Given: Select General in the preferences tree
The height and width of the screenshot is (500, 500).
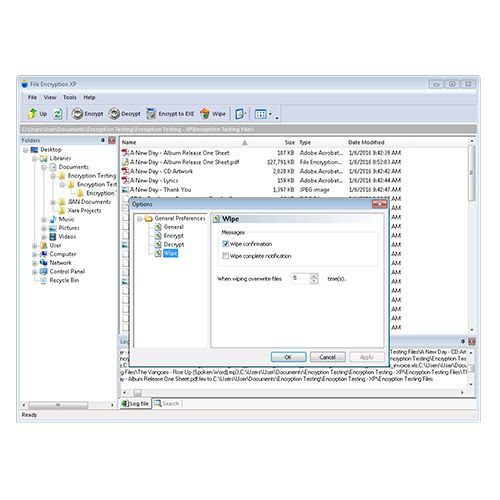Looking at the screenshot, I should click(x=173, y=227).
